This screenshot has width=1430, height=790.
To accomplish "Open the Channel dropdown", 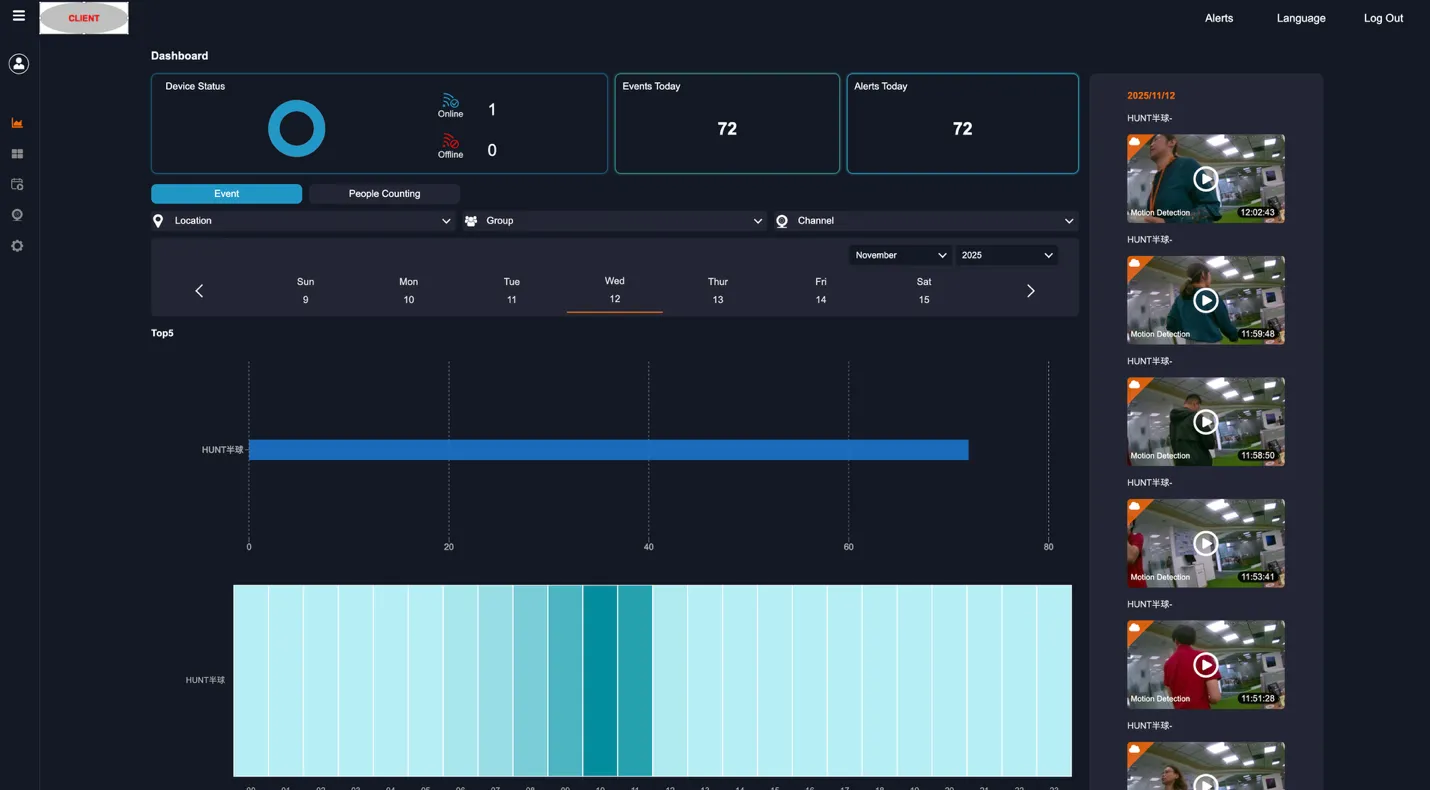I will pos(925,220).
